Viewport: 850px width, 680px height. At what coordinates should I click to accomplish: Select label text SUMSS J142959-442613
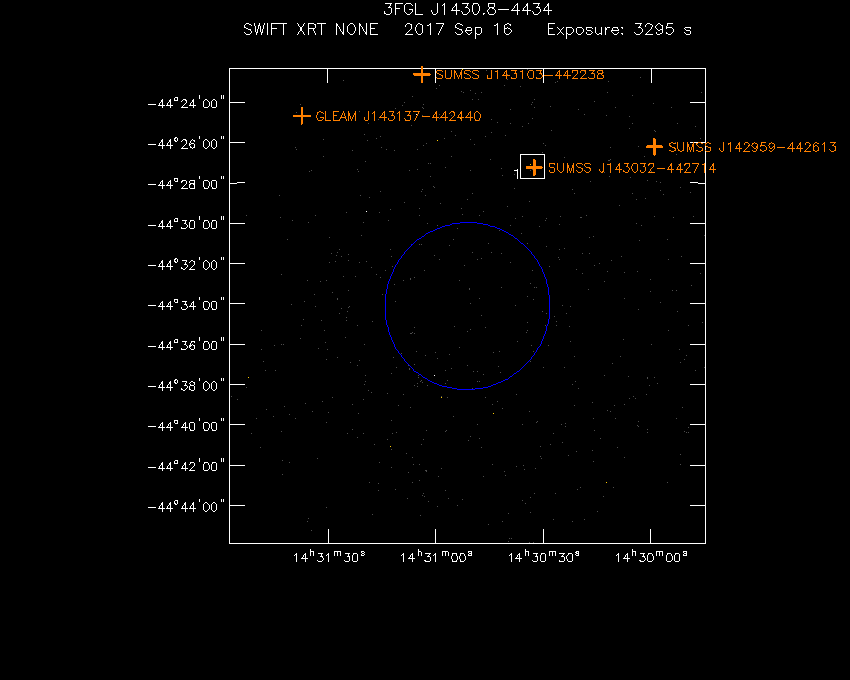(x=752, y=147)
